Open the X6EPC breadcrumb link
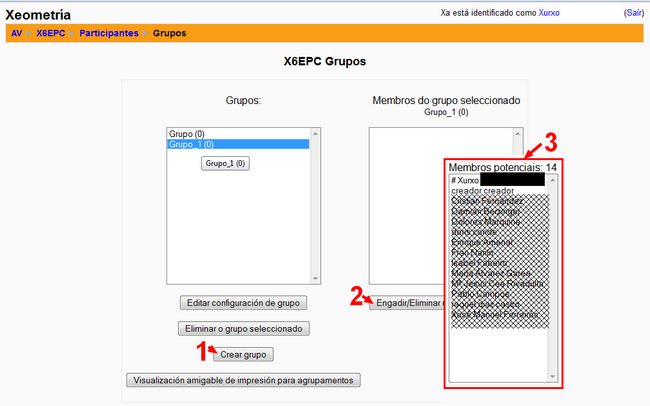Image resolution: width=650 pixels, height=406 pixels. click(x=50, y=33)
